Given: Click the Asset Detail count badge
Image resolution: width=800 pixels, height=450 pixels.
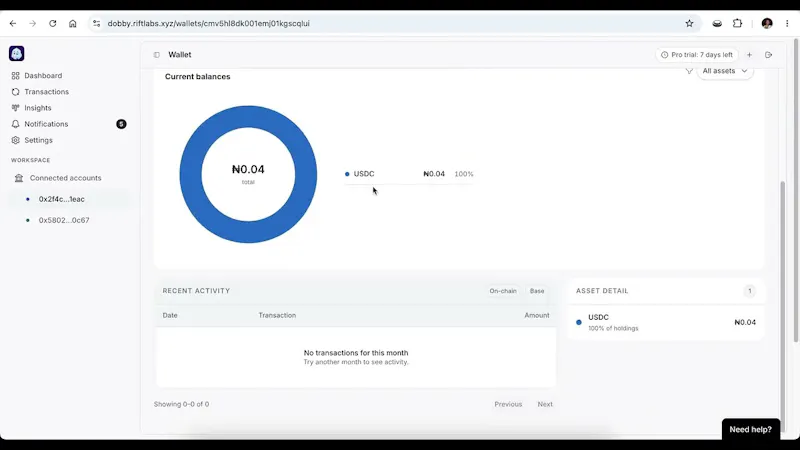Looking at the screenshot, I should (749, 291).
